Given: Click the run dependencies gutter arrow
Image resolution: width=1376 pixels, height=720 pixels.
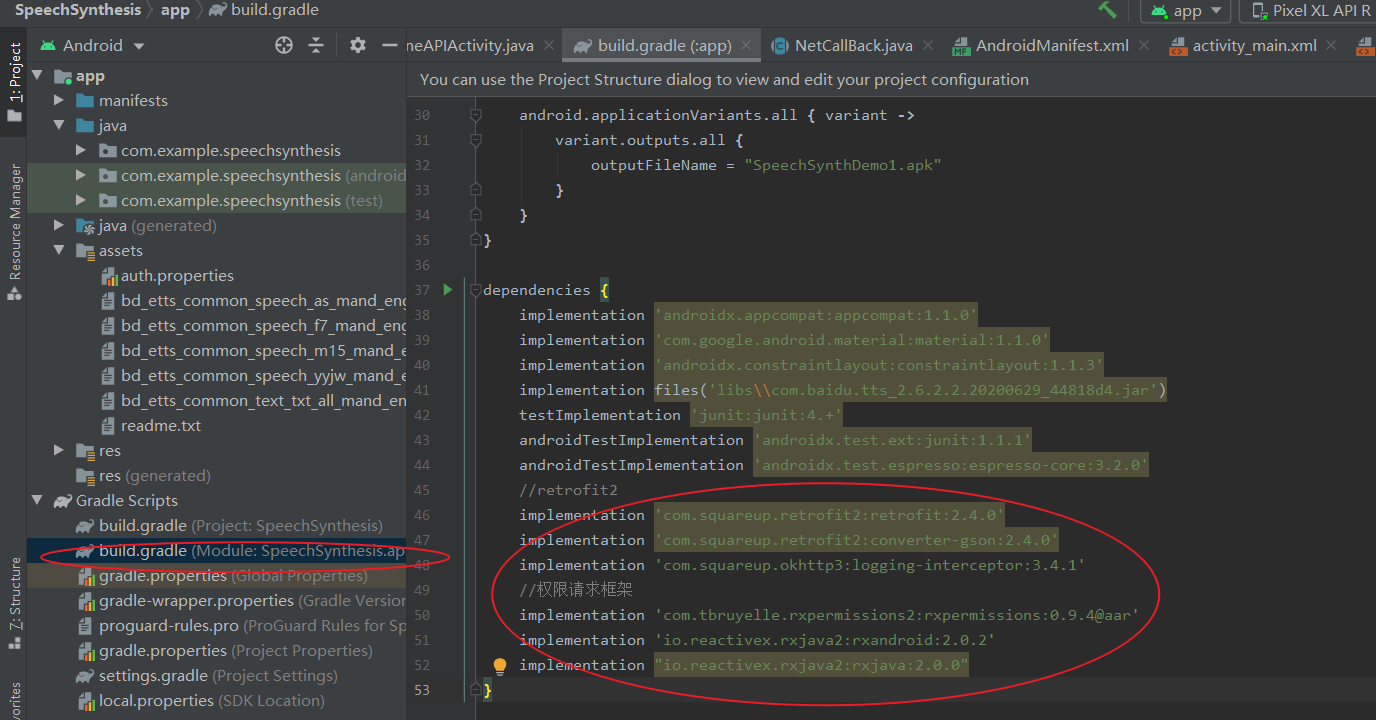Looking at the screenshot, I should pos(447,290).
